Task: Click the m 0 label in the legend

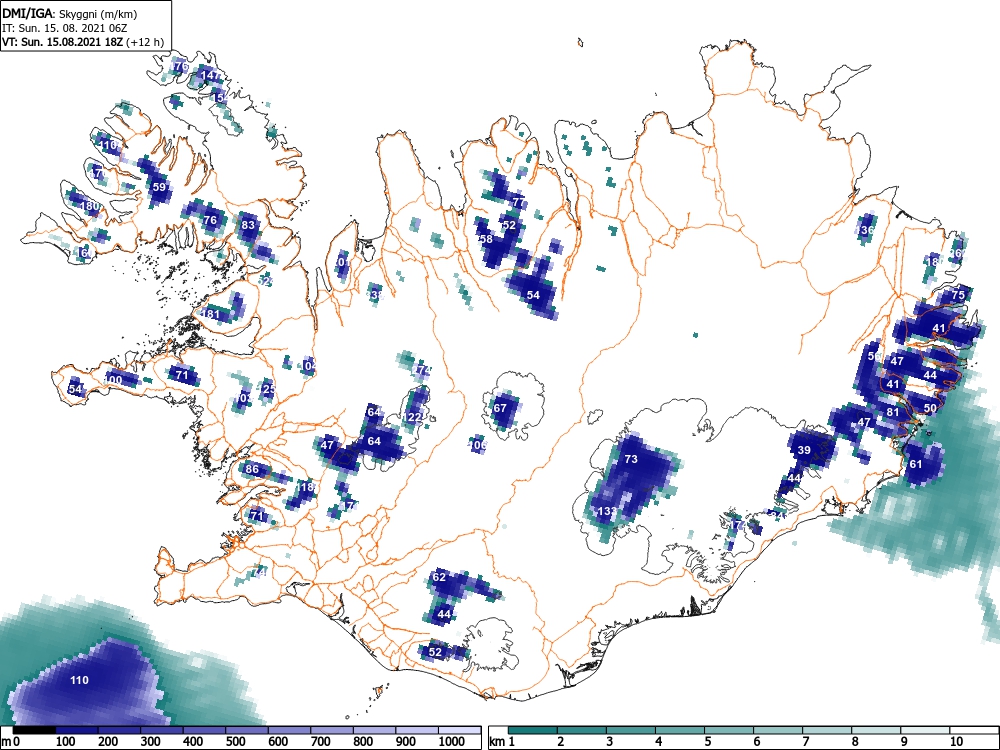Action: click(x=11, y=742)
